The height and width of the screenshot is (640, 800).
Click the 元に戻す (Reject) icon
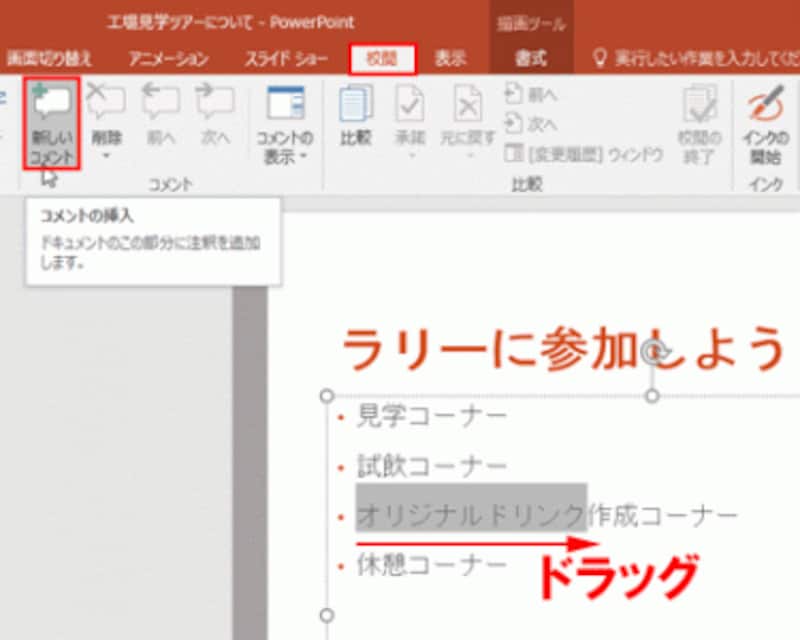click(468, 103)
